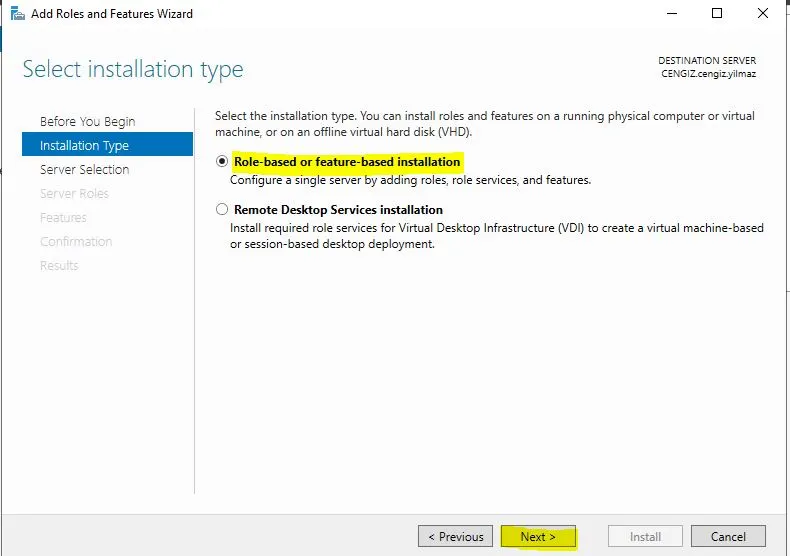Image resolution: width=790 pixels, height=556 pixels.
Task: Maximize the wizard window
Action: pos(717,14)
